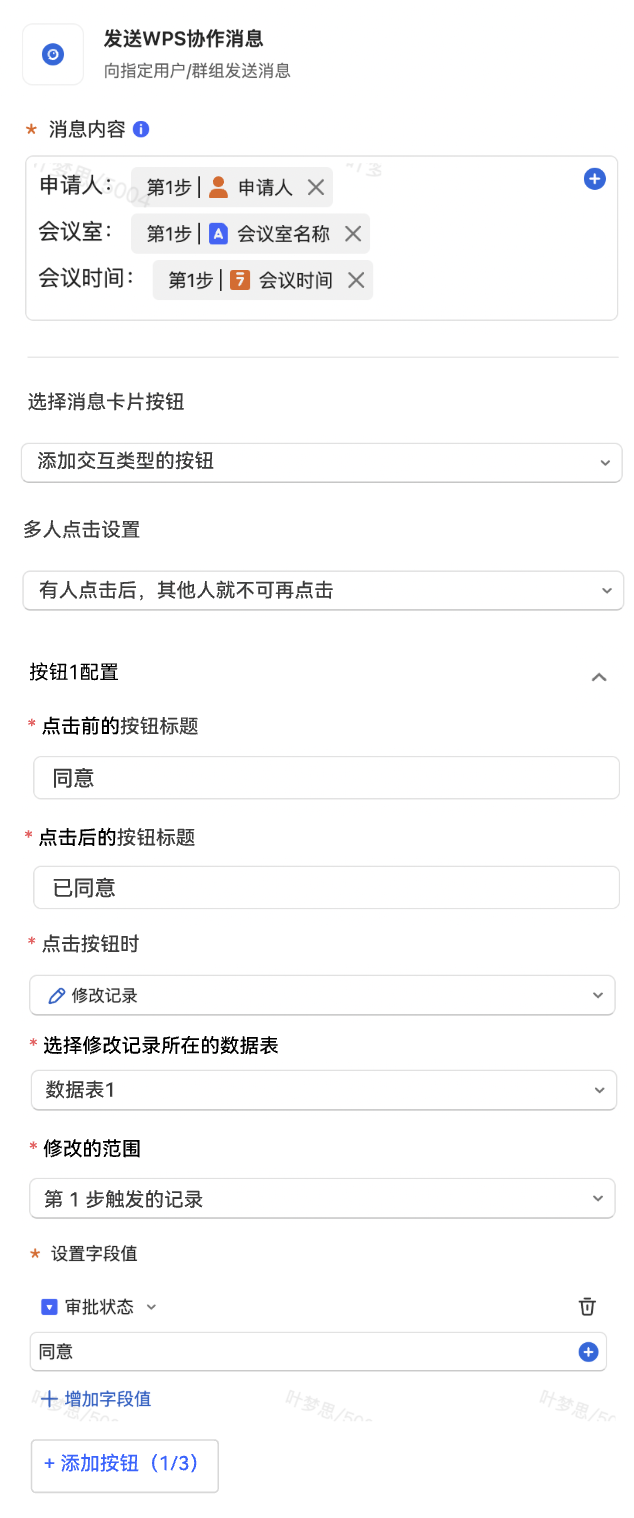Click the 增加字段值 link
Screen dimensions: 634x1518
(x=96, y=1399)
